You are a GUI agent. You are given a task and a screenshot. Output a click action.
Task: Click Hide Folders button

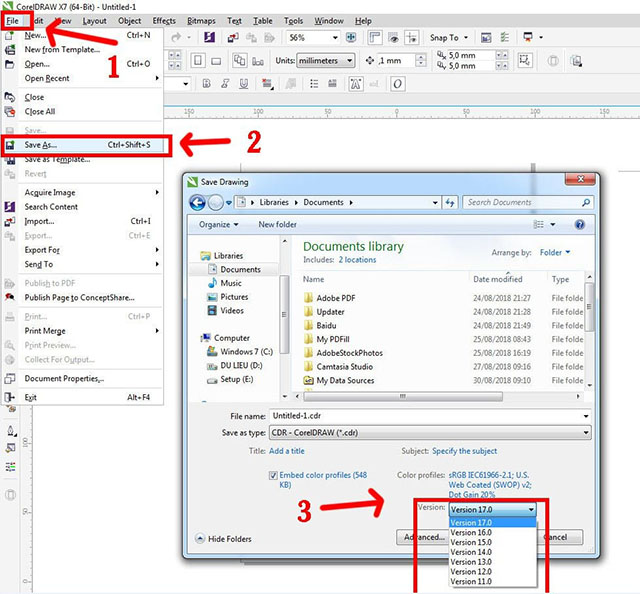click(223, 539)
